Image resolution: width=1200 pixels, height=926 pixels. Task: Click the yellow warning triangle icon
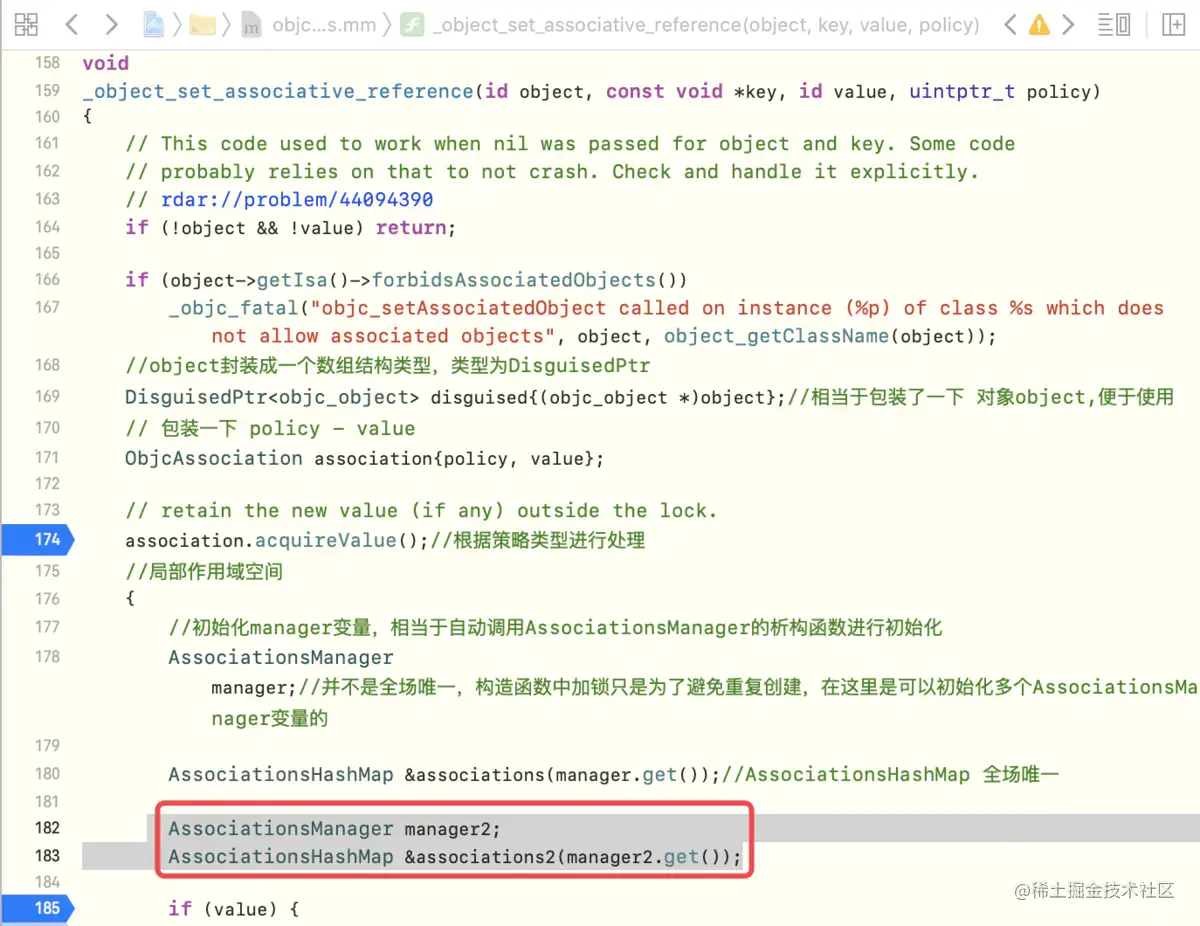point(1039,24)
